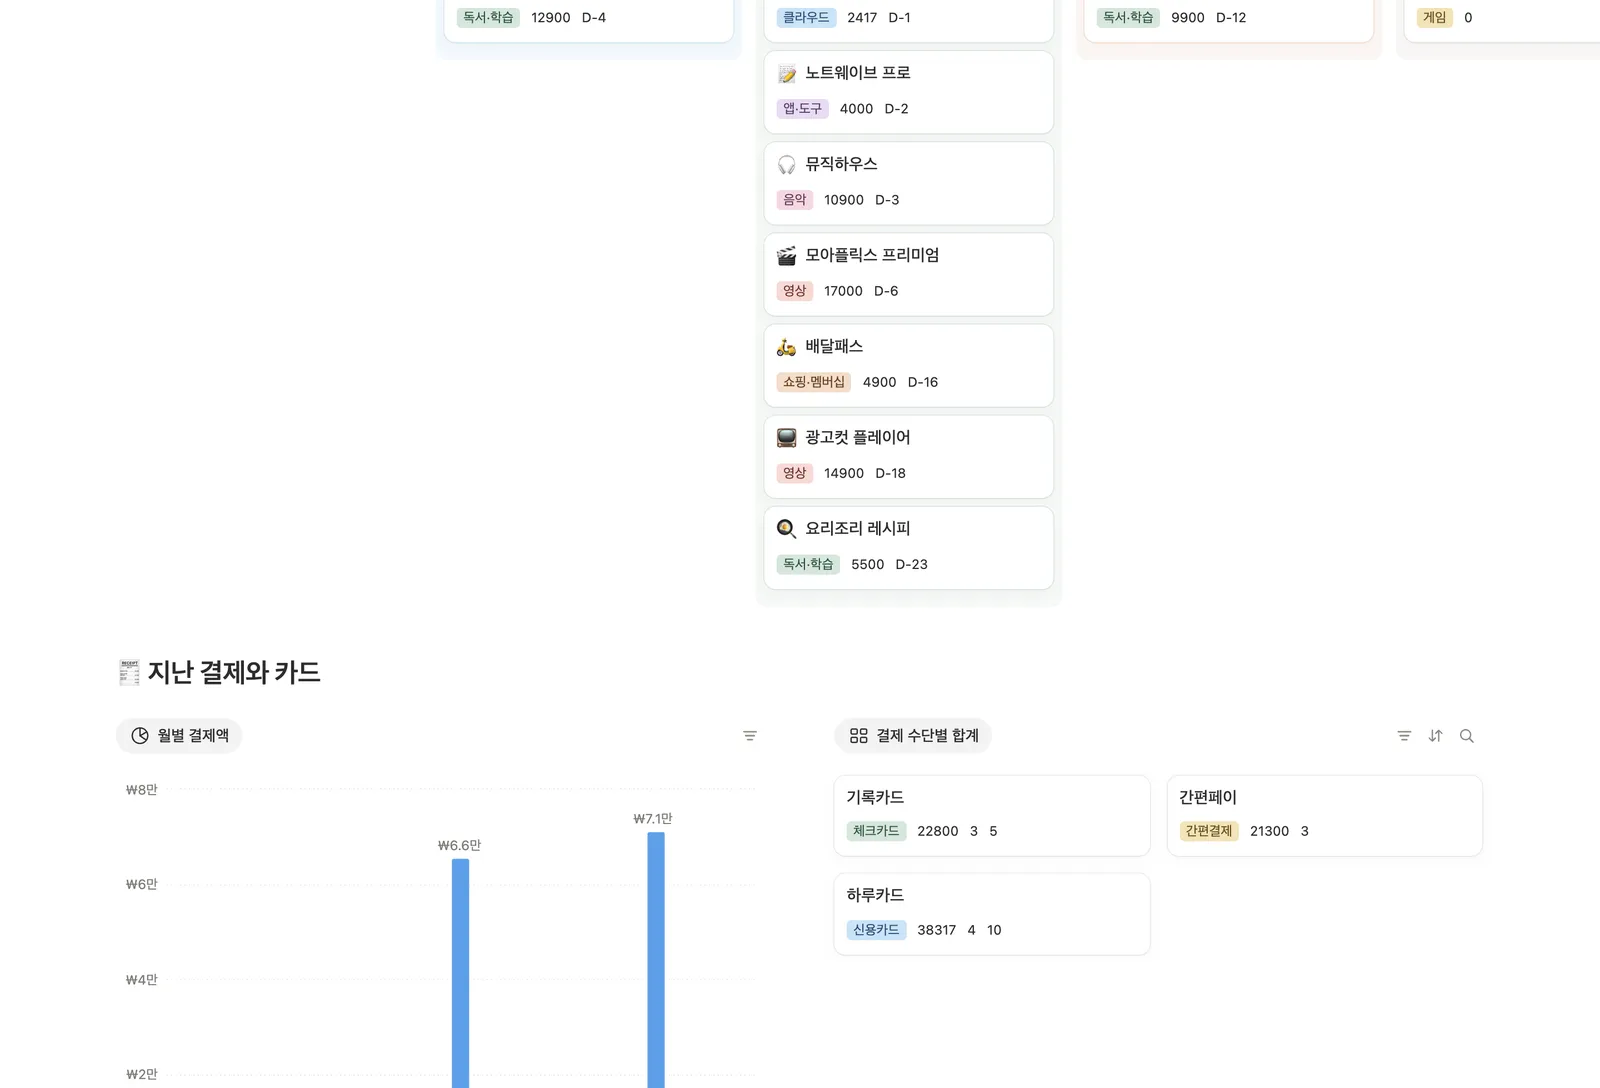1600x1088 pixels.
Task: Click the 클라우드 tag with 2417
Action: pos(806,17)
